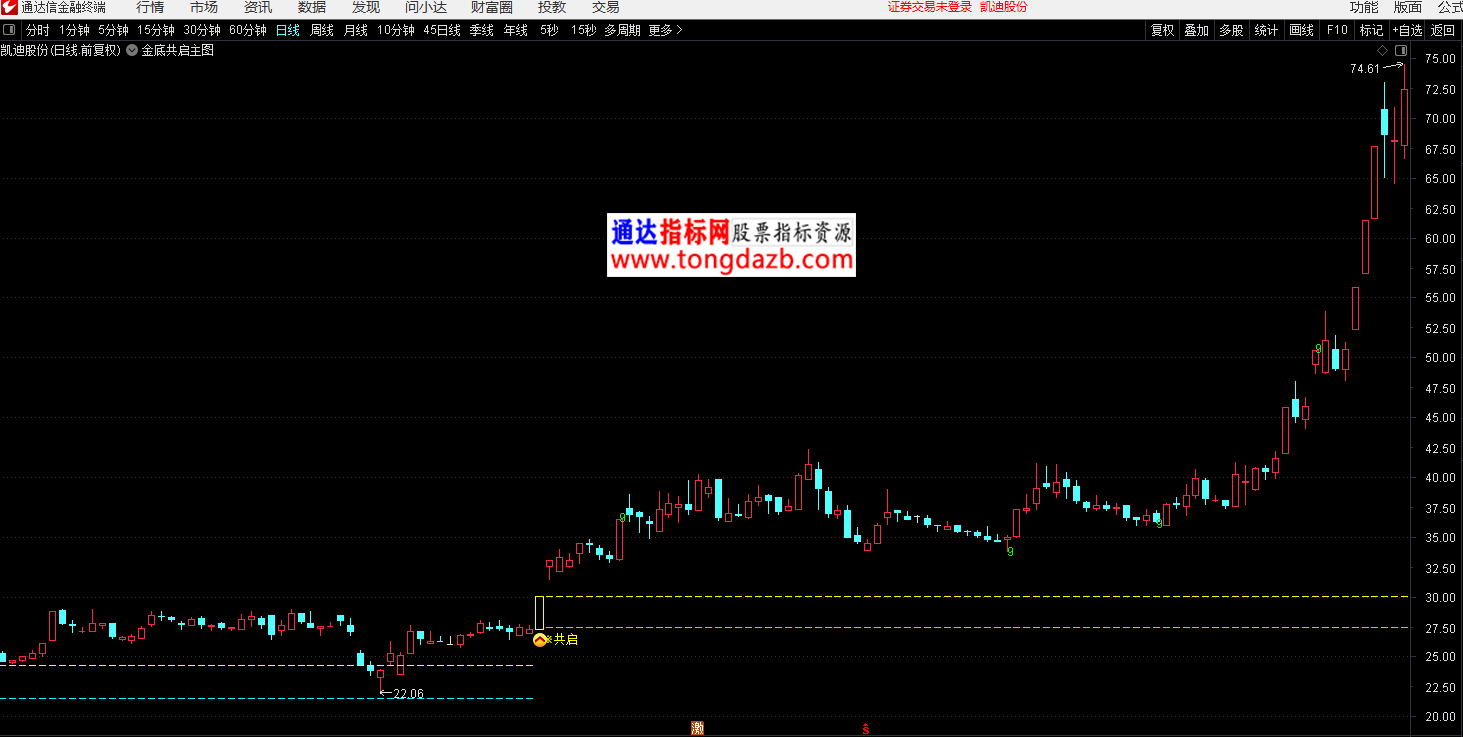Viewport: 1463px width, 737px height.
Task: Open the 财富圈 menu
Action: tap(492, 8)
